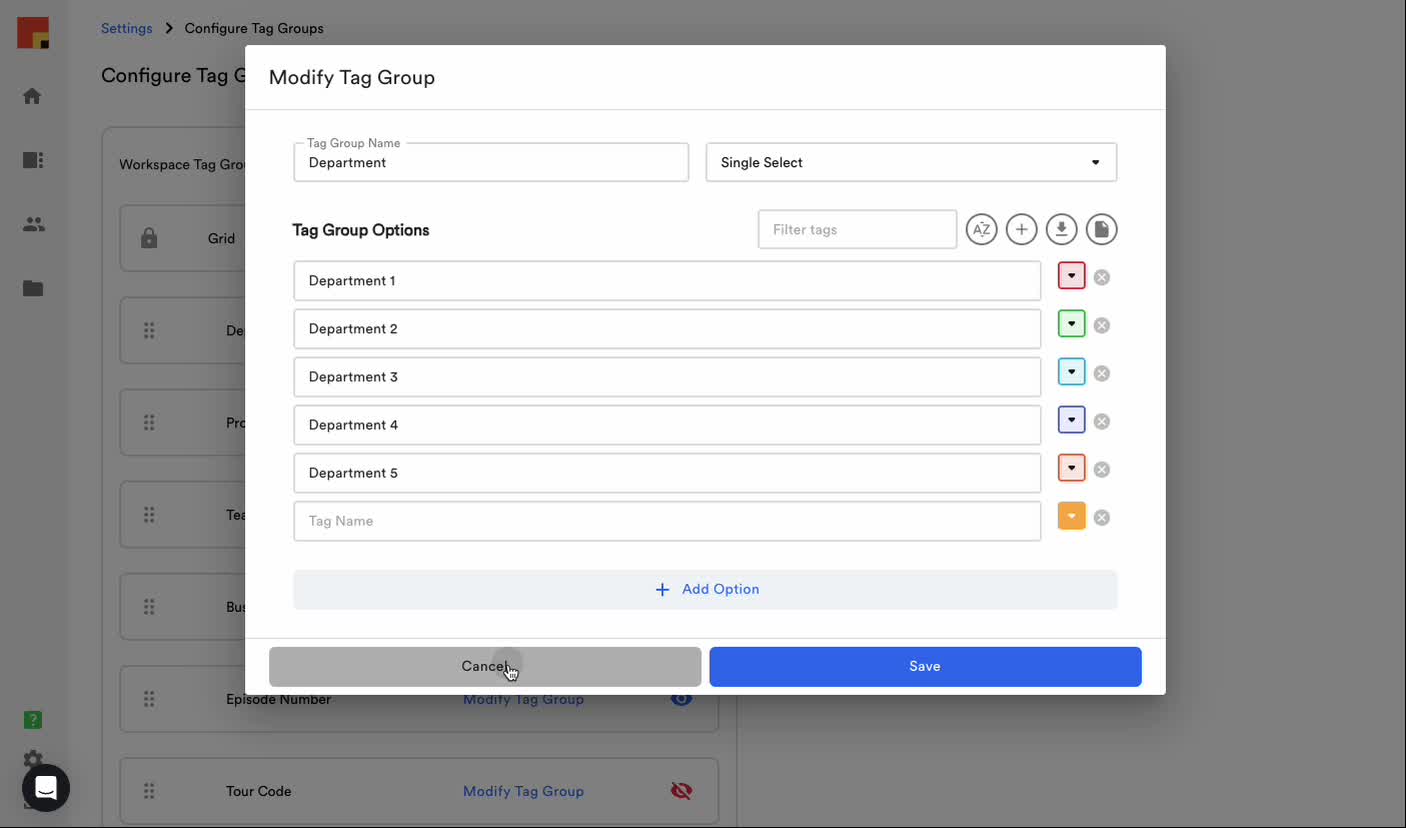Open the Home icon in the sidebar

[x=32, y=96]
